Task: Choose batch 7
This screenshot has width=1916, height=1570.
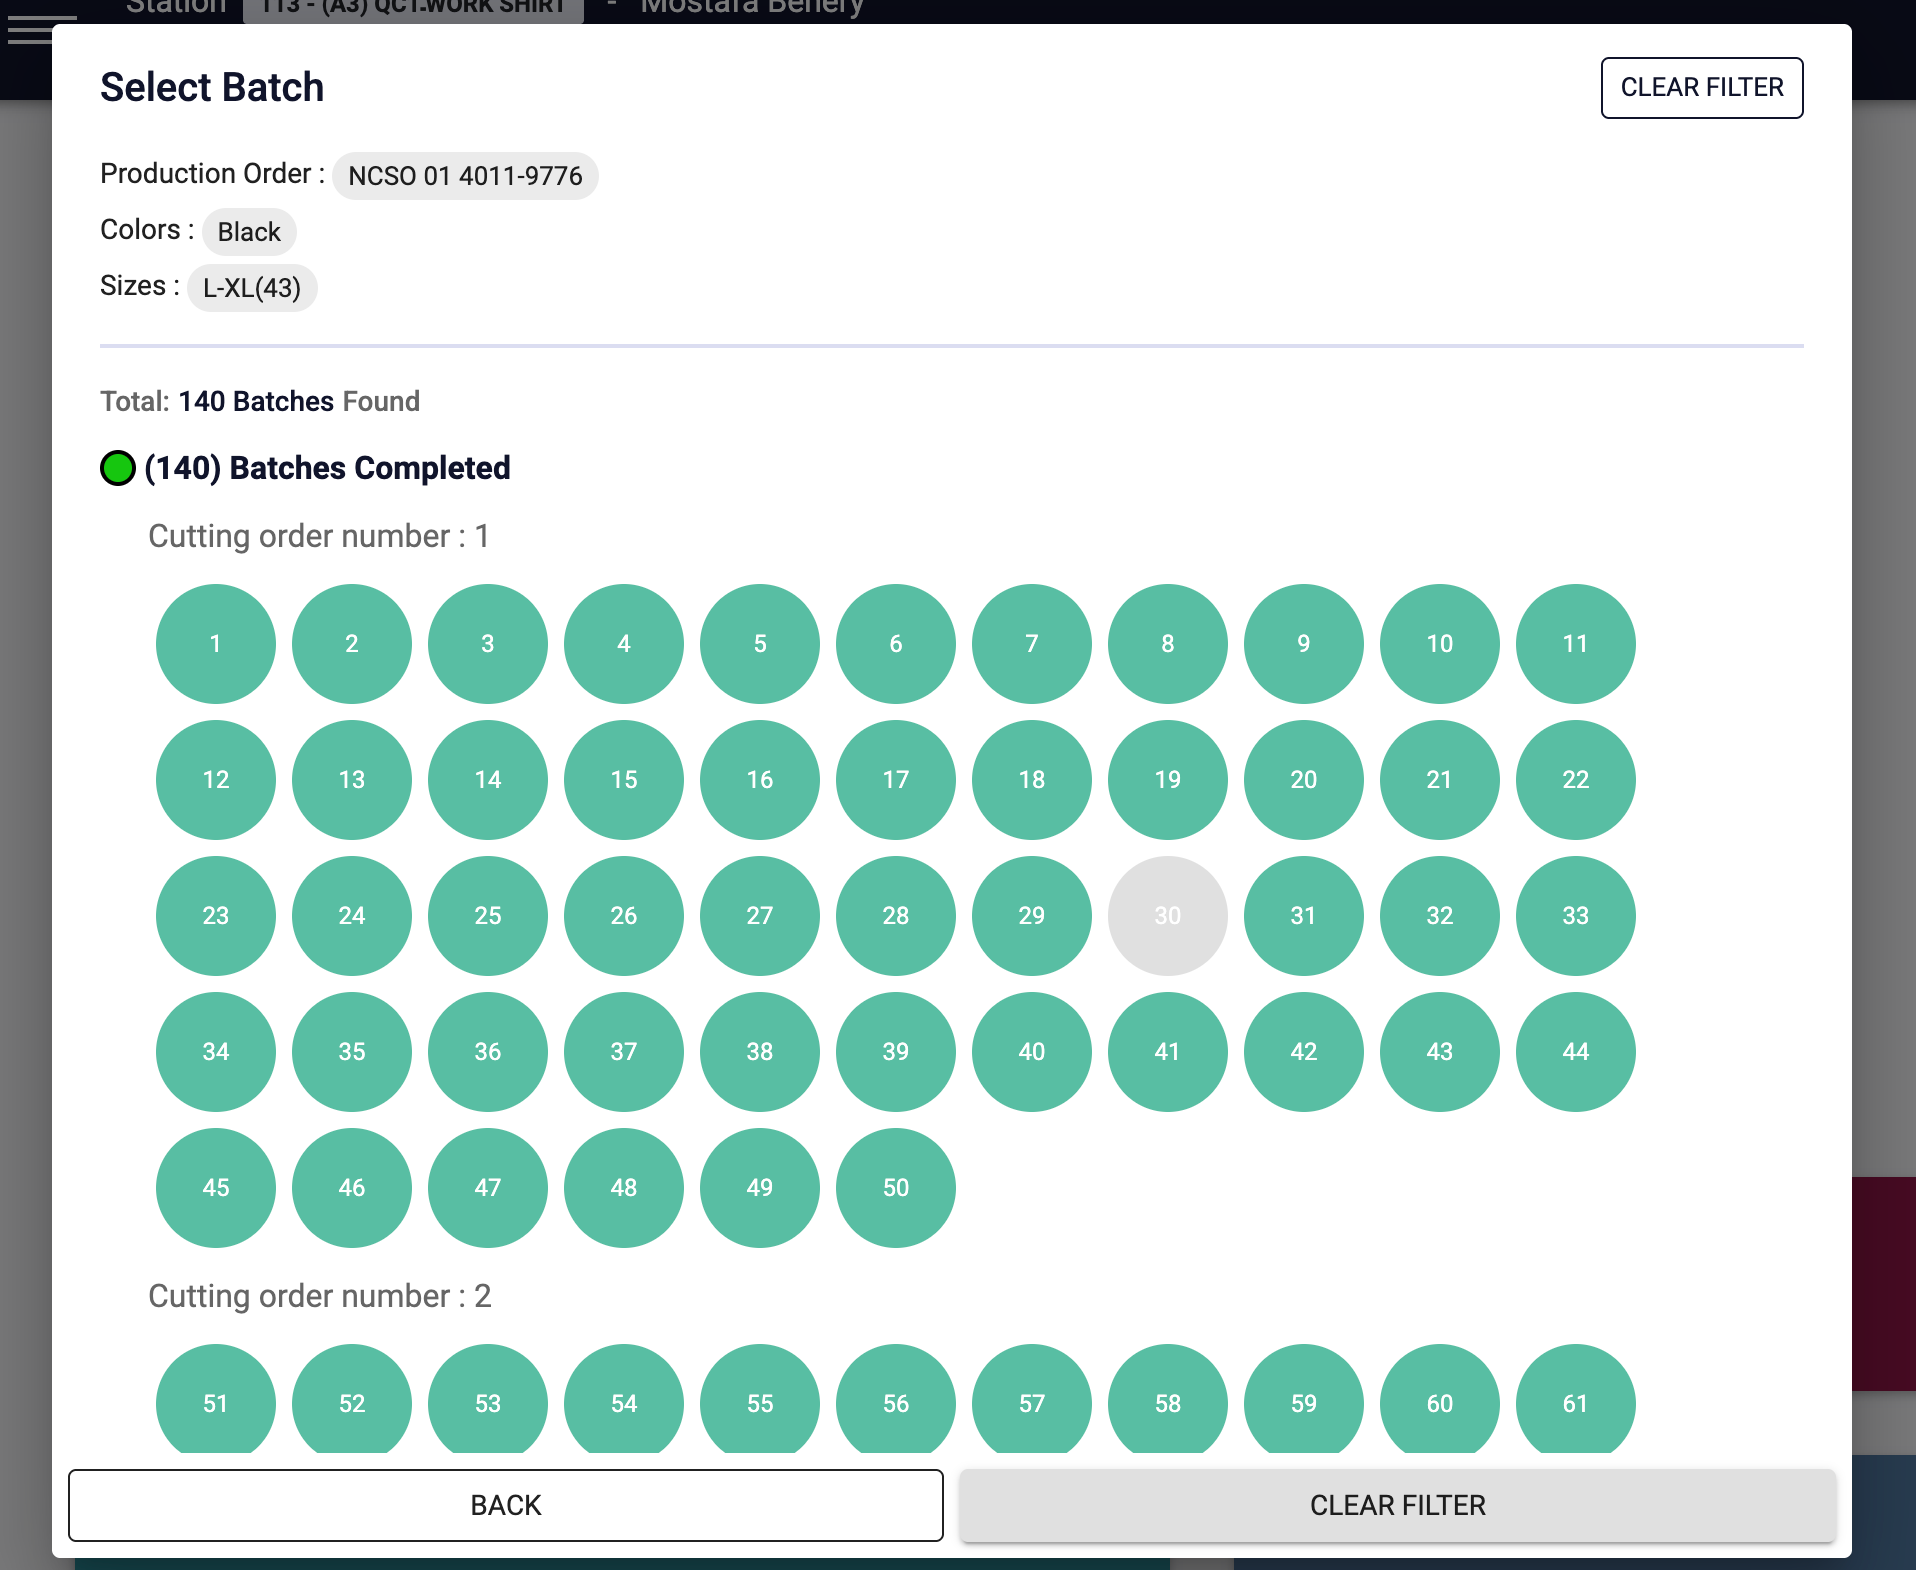Action: point(1032,644)
